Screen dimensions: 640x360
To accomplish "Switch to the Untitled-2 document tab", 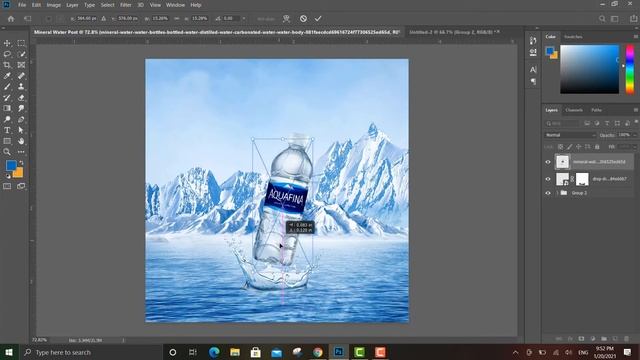I will [x=452, y=32].
